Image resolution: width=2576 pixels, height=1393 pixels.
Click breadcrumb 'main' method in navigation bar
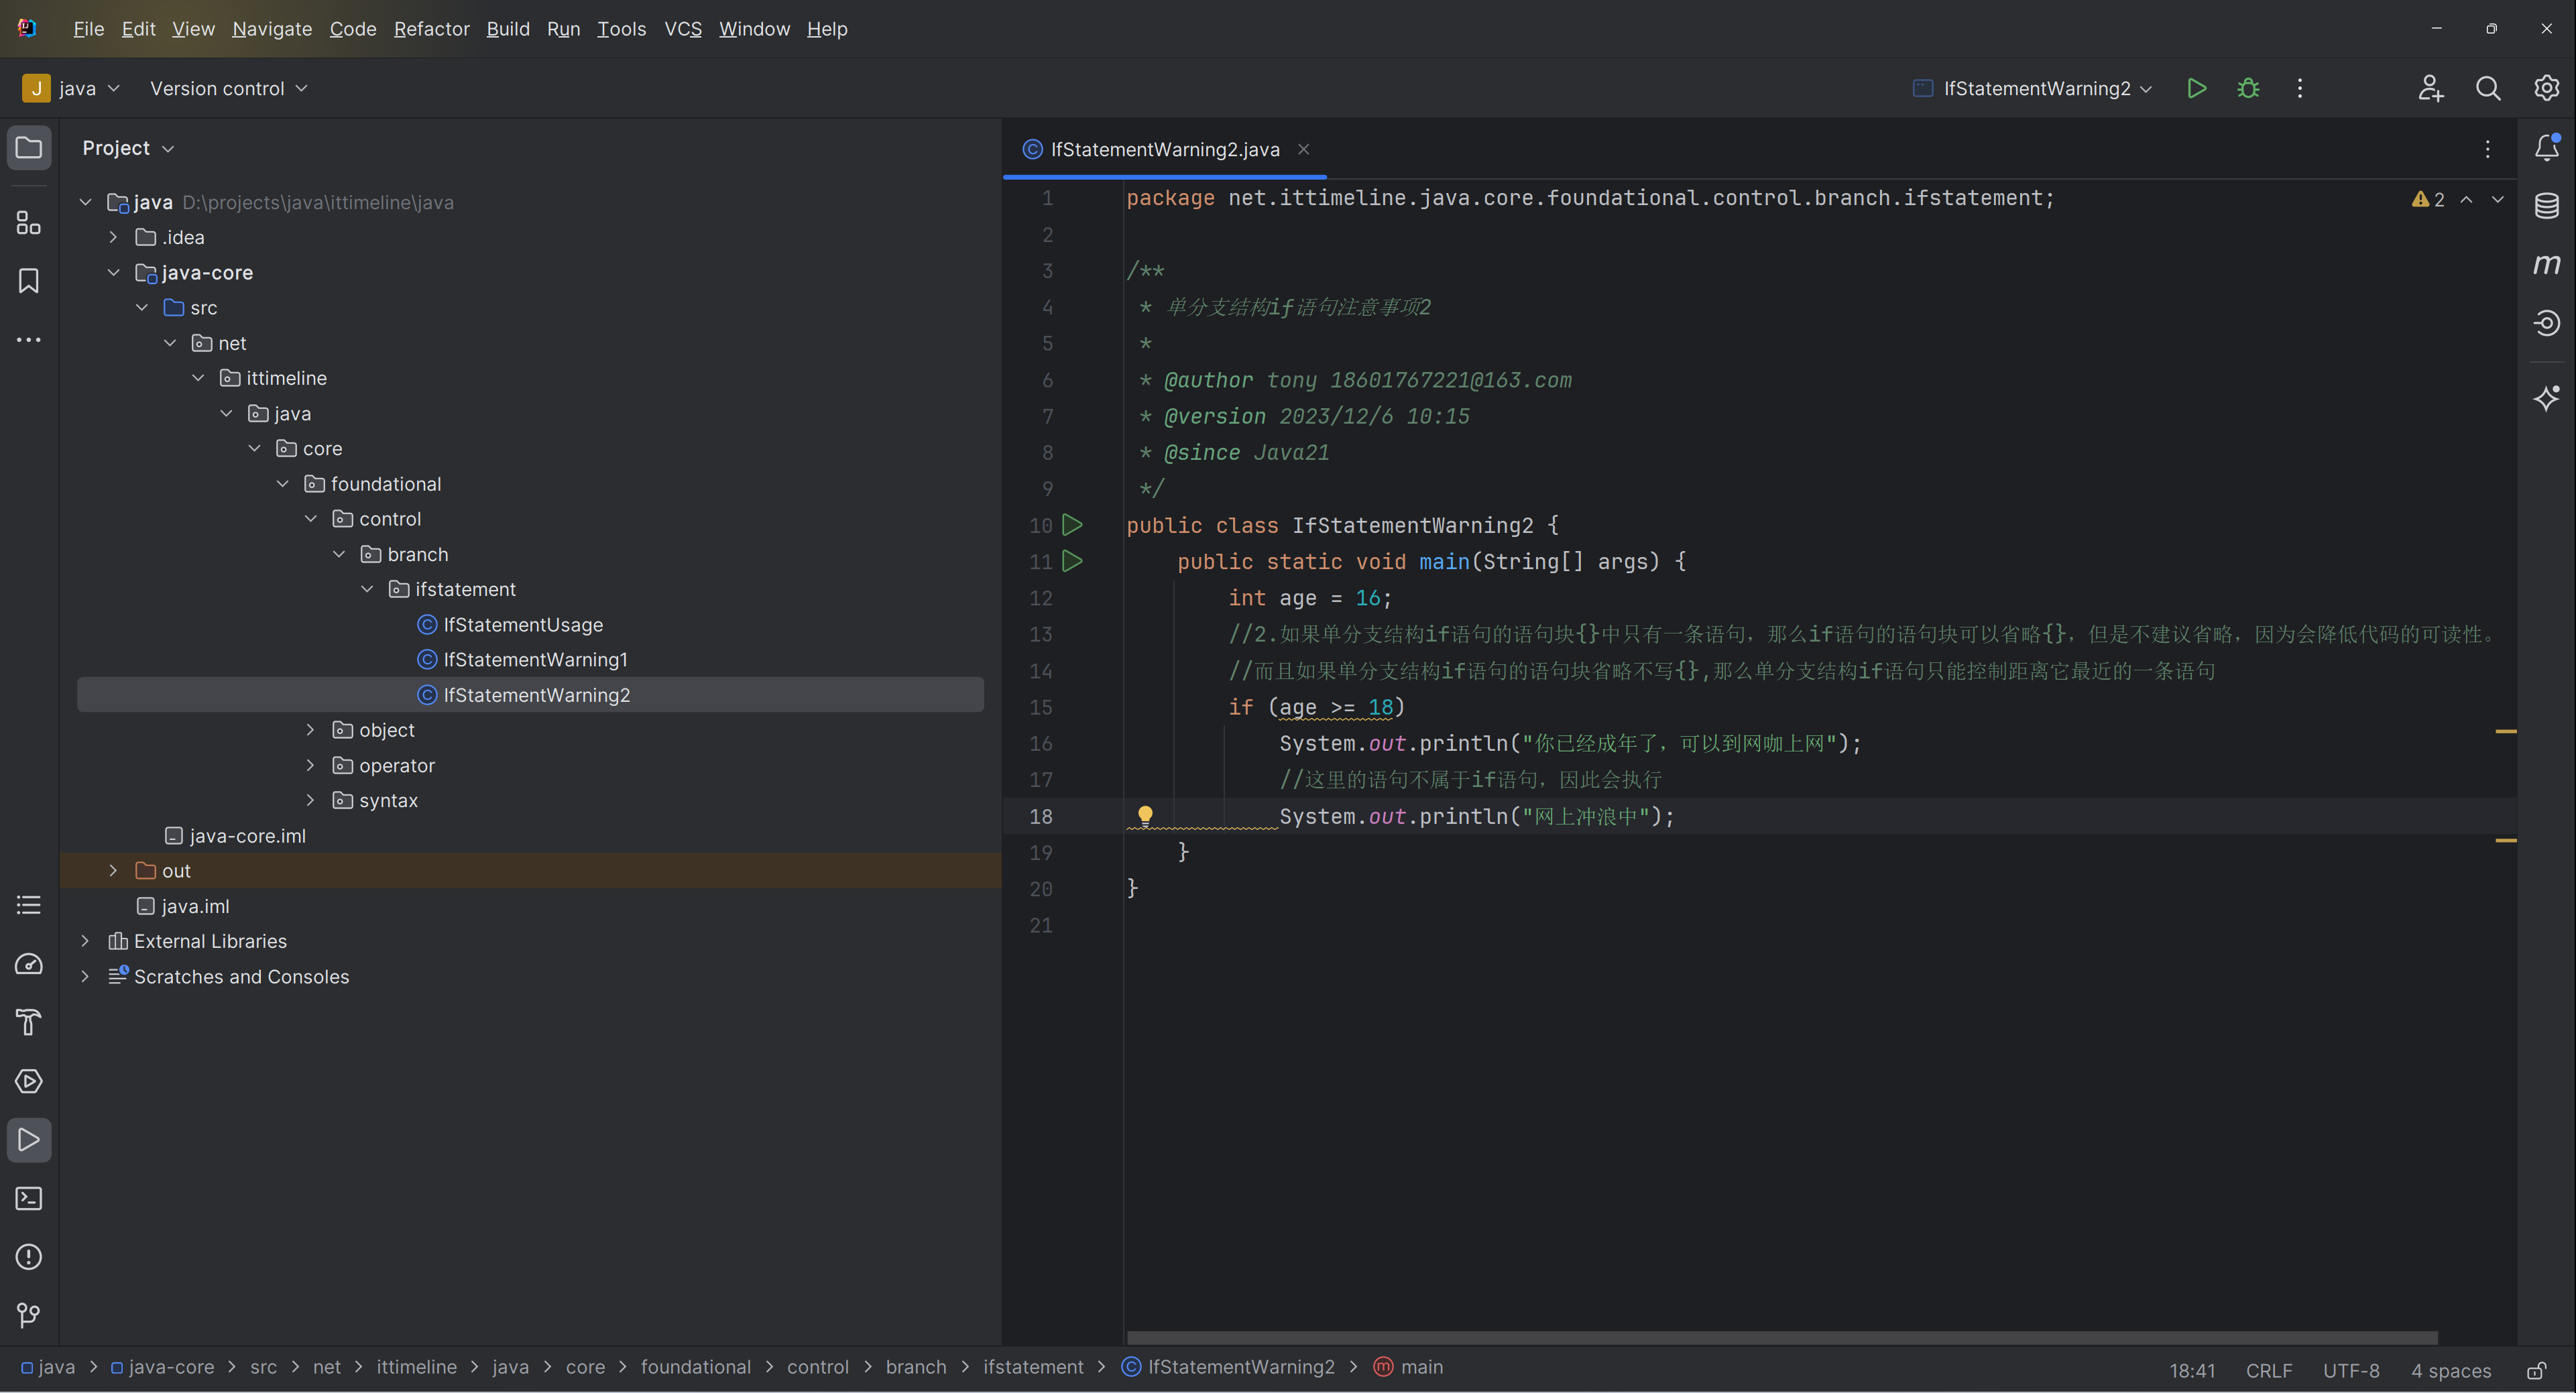(1408, 1366)
